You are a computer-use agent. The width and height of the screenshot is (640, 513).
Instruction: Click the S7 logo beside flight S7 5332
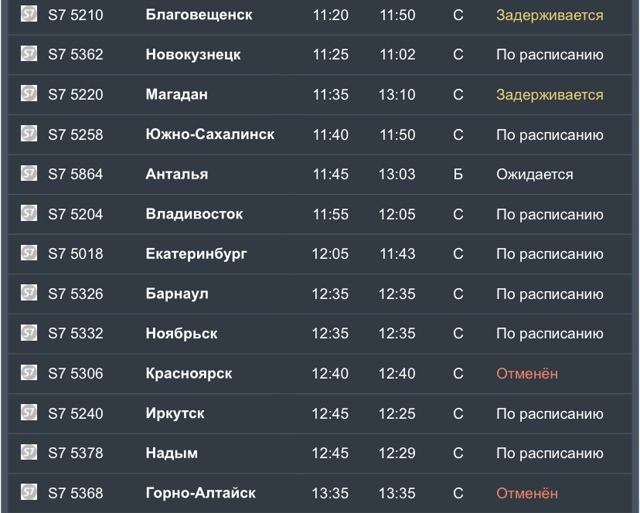tap(29, 333)
